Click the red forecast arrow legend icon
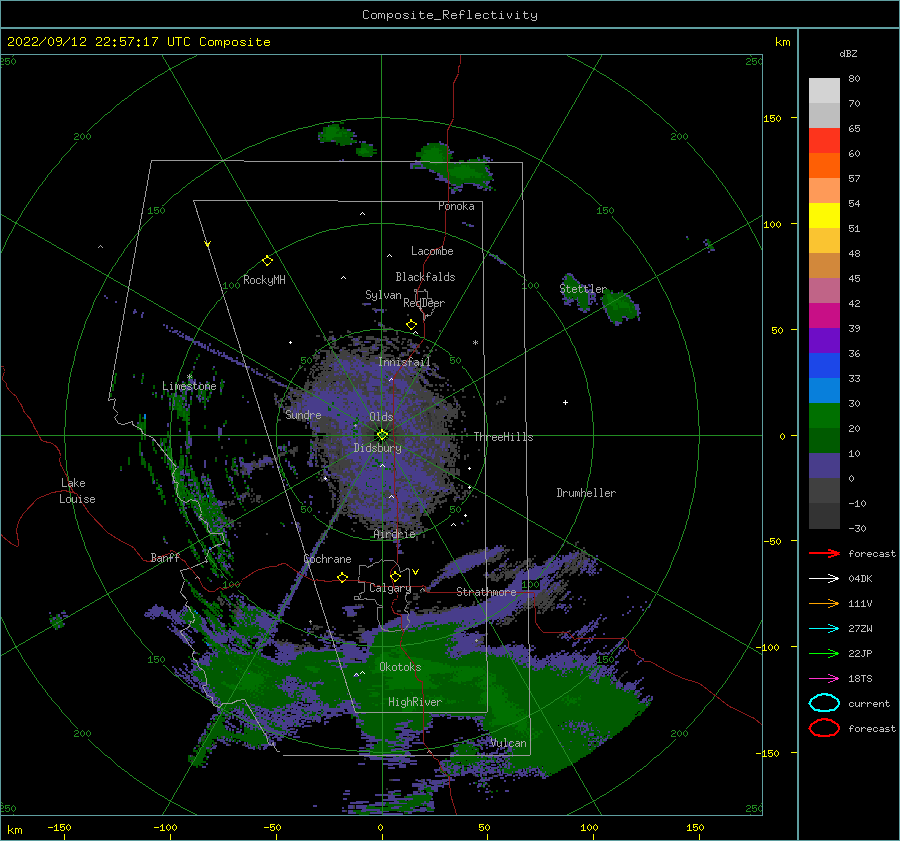The height and width of the screenshot is (841, 900). (x=824, y=553)
